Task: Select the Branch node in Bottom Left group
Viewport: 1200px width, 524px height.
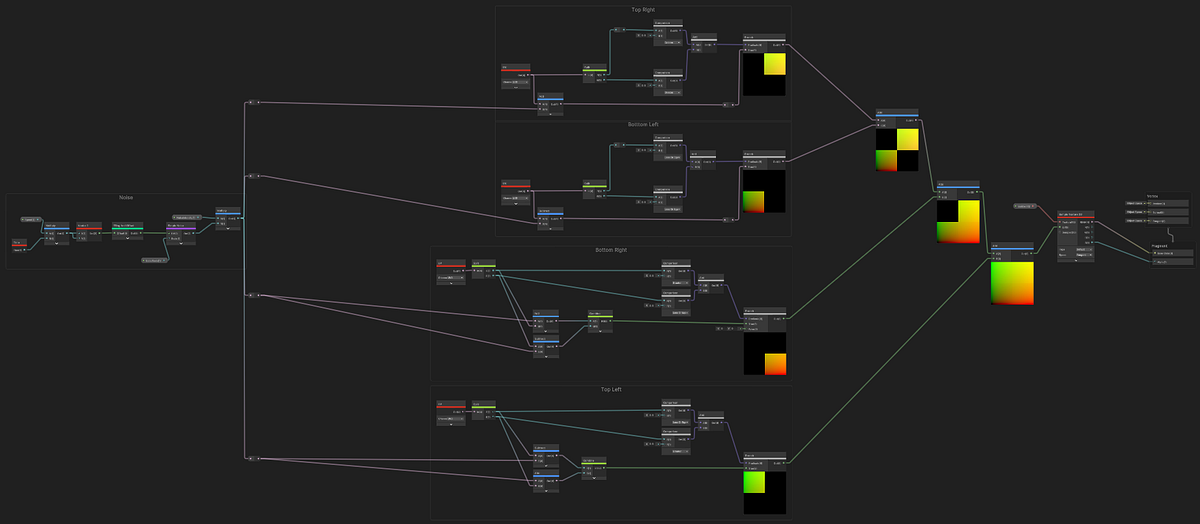Action: tap(764, 182)
